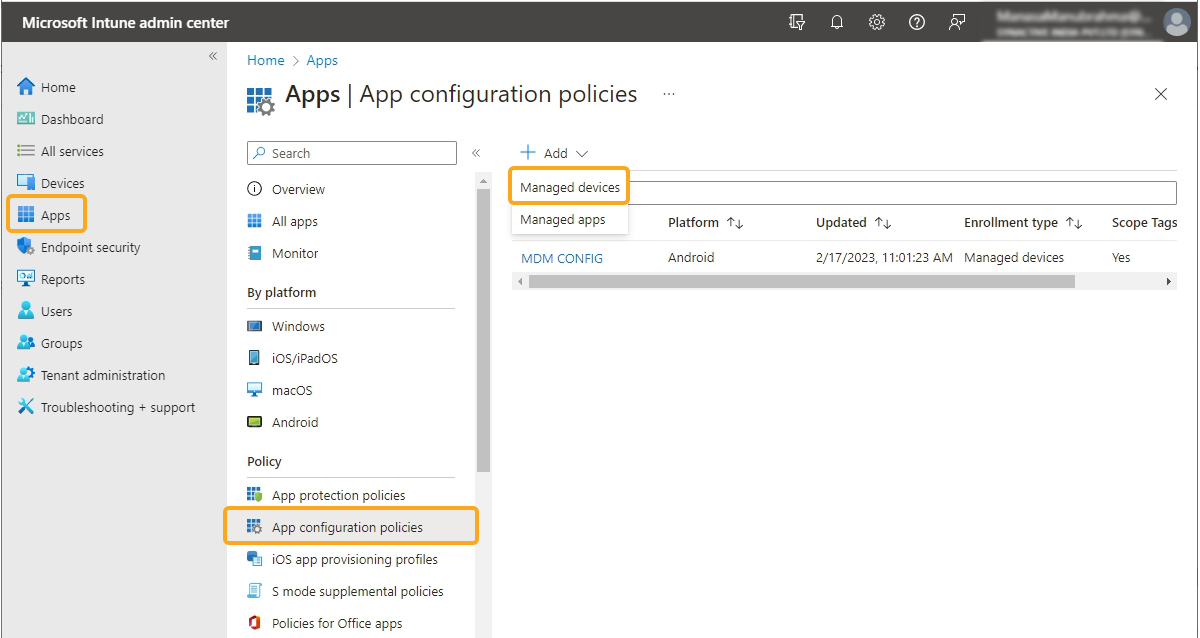Collapse the main left navigation chevron
Image resolution: width=1200 pixels, height=638 pixels.
pos(213,57)
